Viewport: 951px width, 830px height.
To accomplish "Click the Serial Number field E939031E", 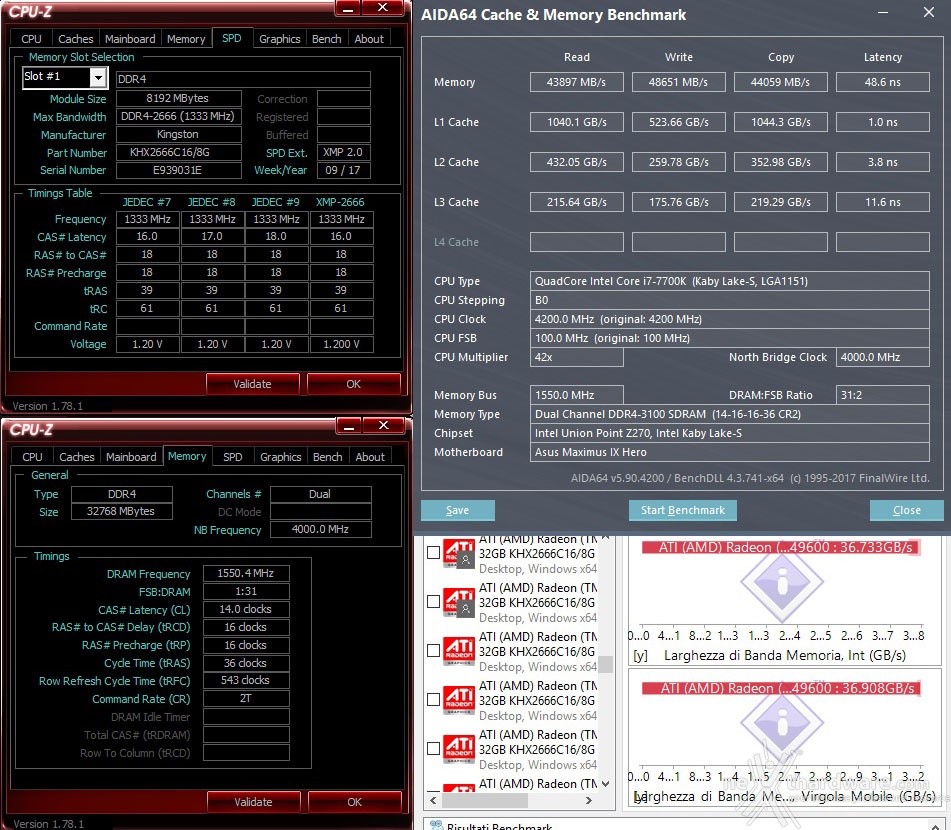I will tap(178, 170).
